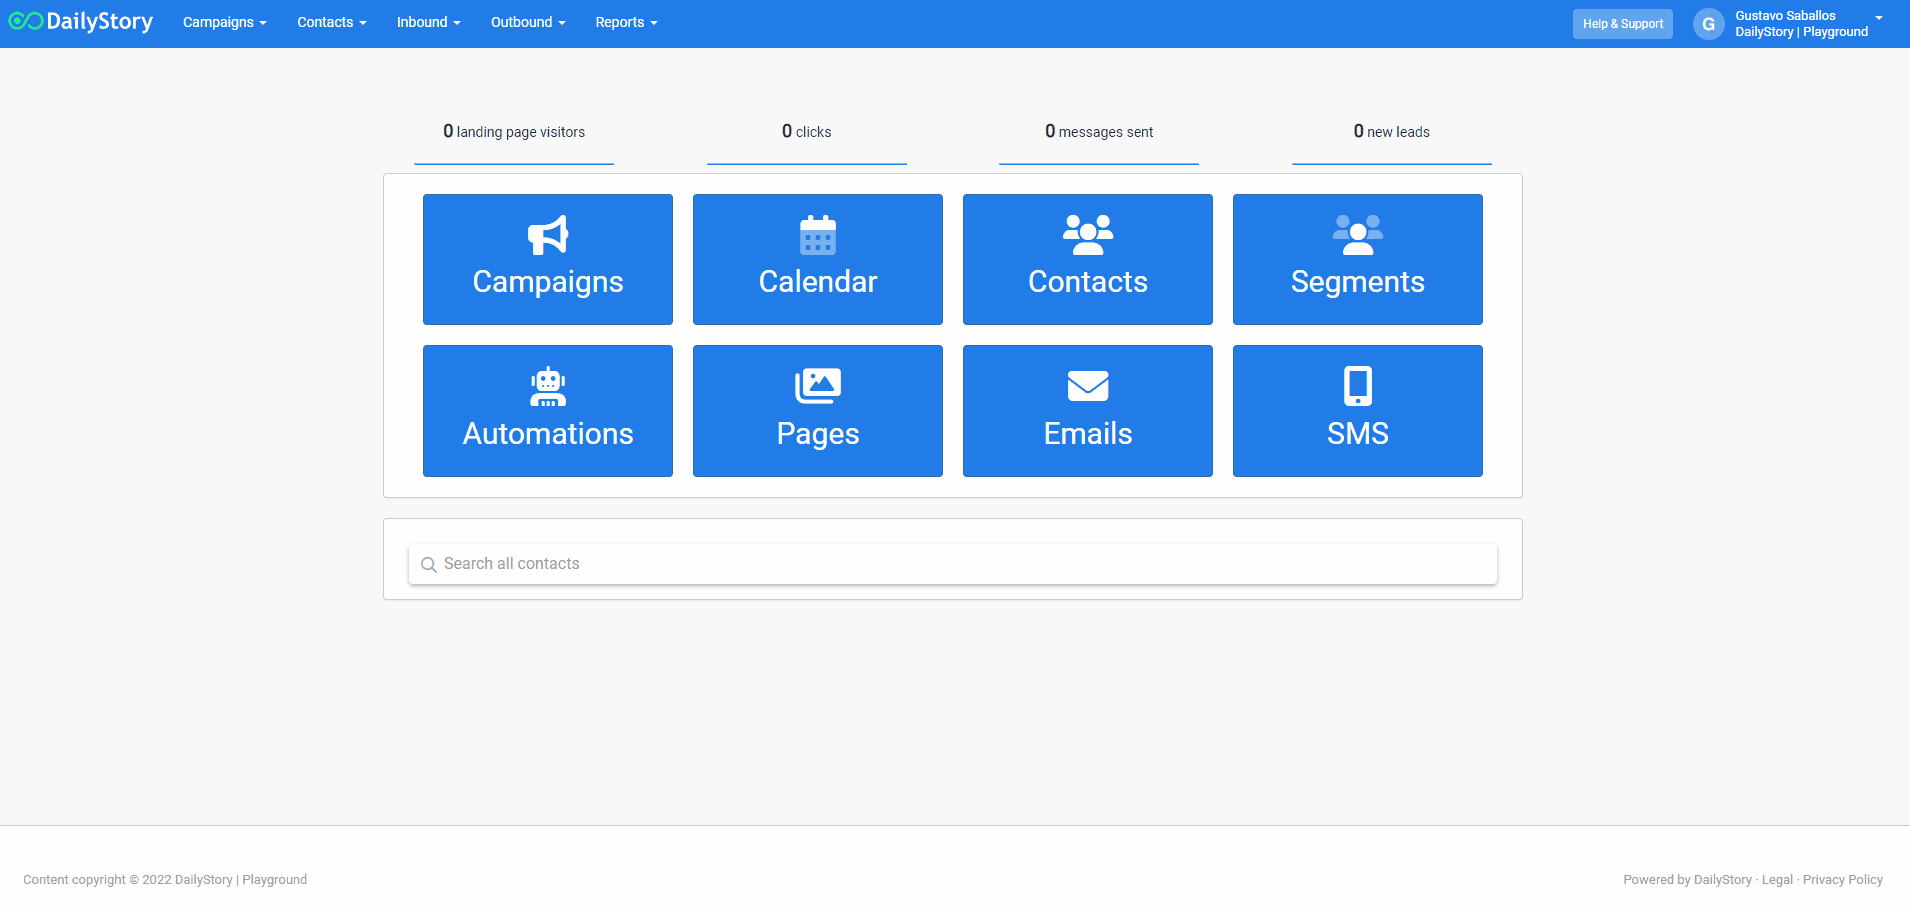
Task: Click the envelope icon on Emails tile
Action: [1088, 386]
